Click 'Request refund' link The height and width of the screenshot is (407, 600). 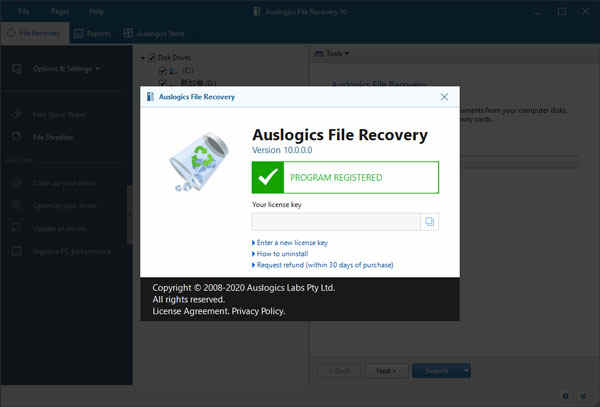325,265
